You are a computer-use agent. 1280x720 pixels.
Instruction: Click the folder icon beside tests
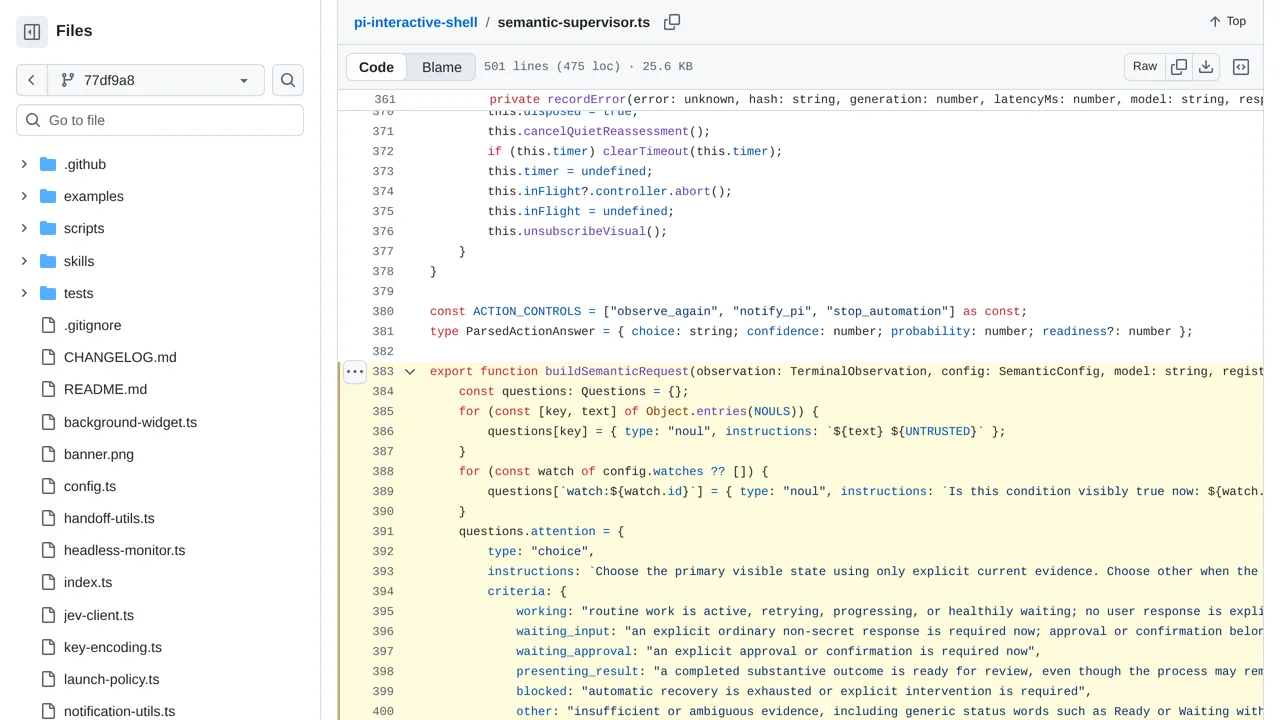(x=48, y=293)
